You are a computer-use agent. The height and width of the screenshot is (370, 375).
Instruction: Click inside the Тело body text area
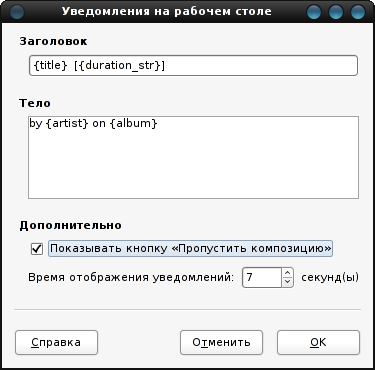(x=193, y=157)
